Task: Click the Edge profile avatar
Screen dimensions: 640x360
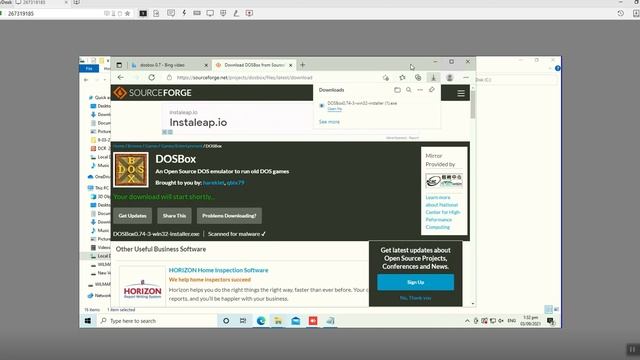Action: (x=449, y=77)
